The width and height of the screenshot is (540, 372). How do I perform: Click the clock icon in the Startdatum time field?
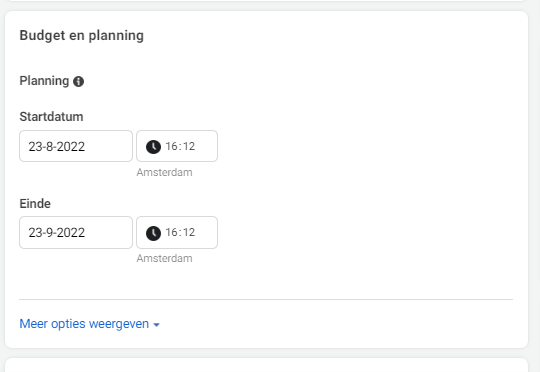click(153, 147)
